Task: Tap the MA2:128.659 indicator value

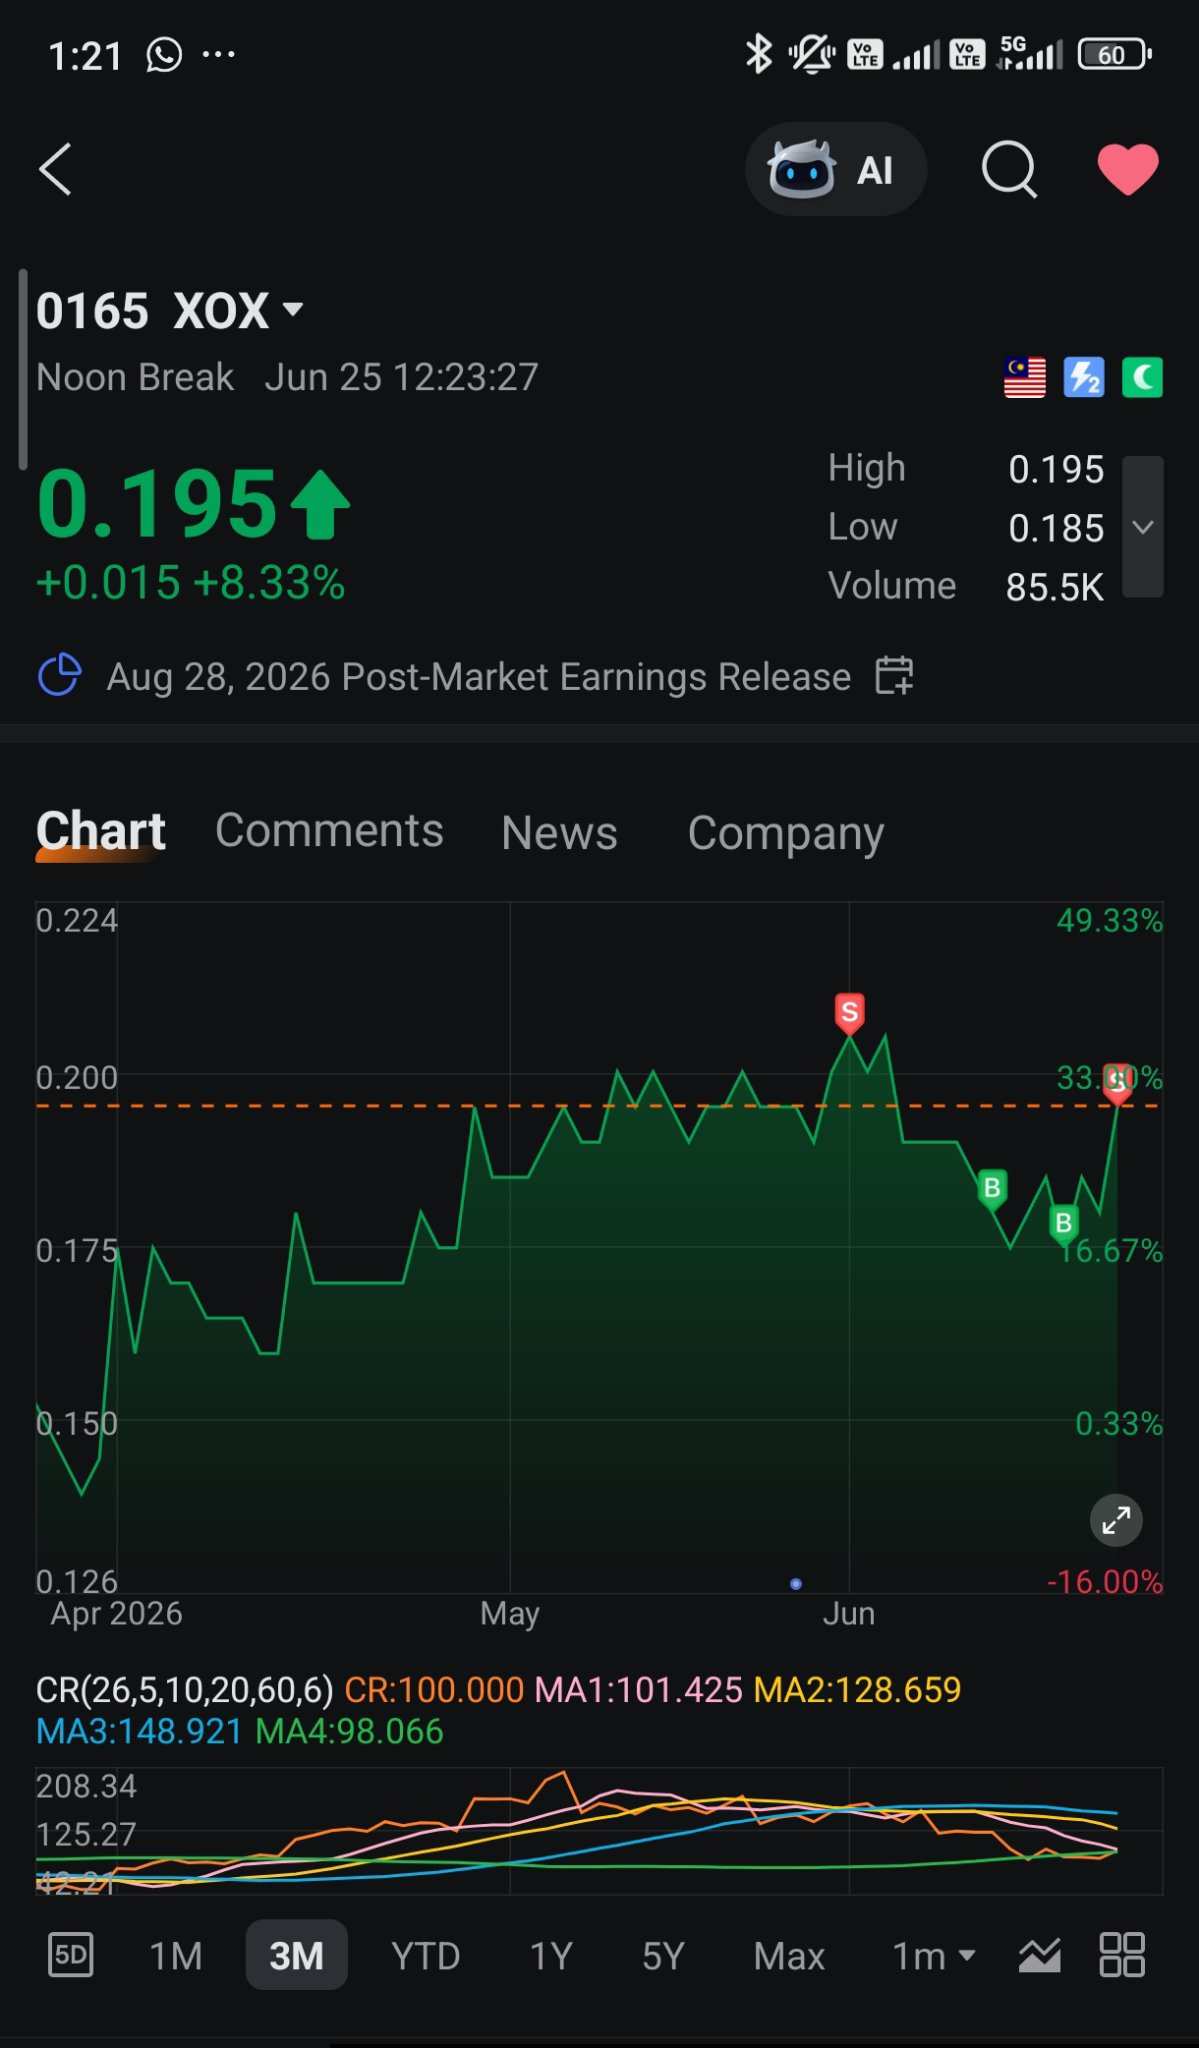Action: 857,1690
